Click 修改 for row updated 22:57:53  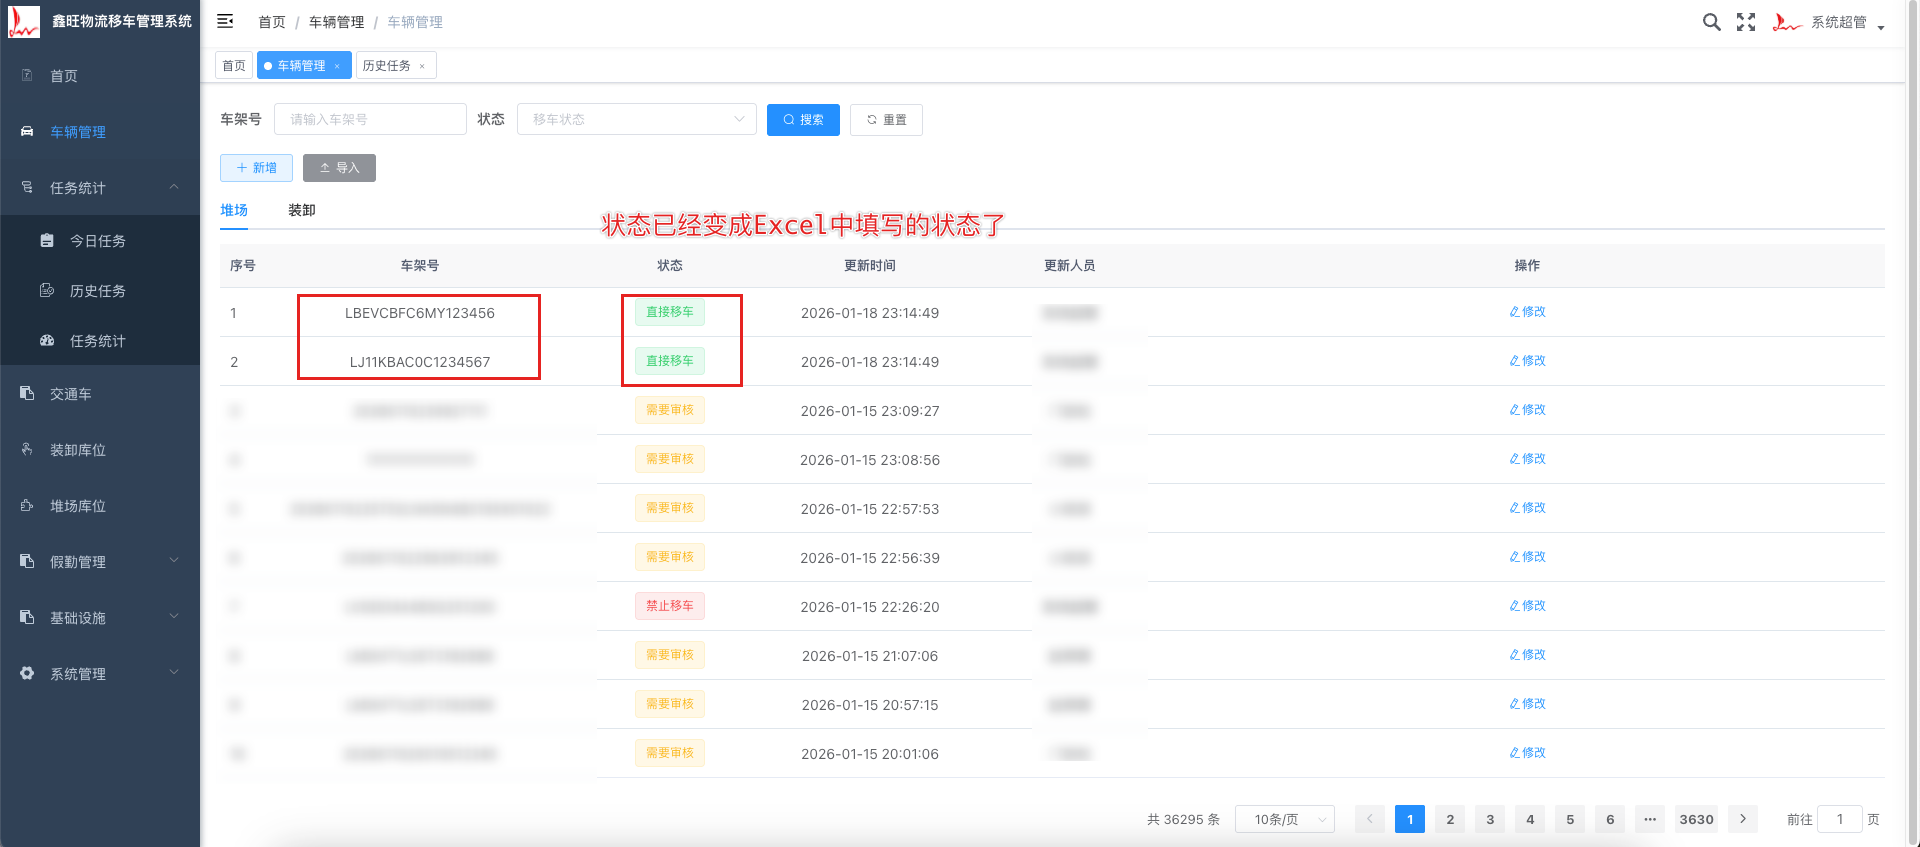[x=1527, y=508]
